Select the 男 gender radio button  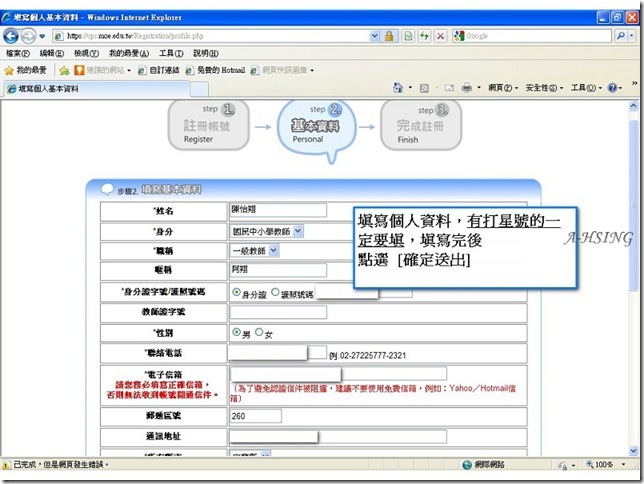pos(236,332)
